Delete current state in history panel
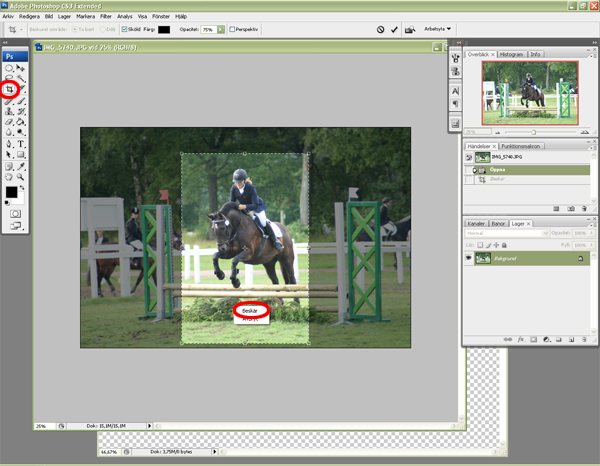 [x=584, y=209]
